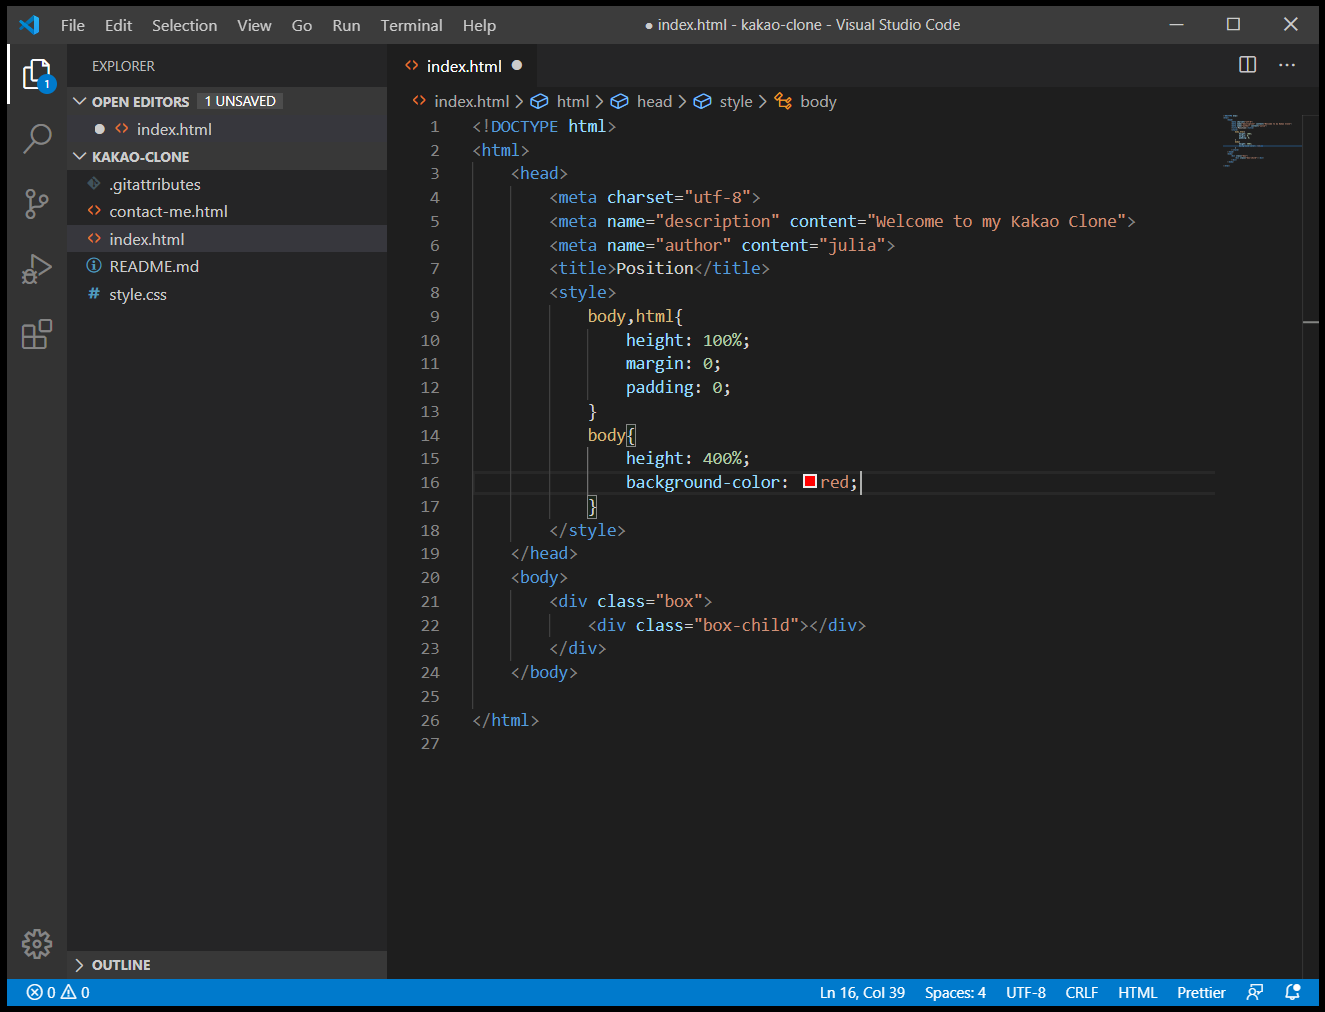Open the View menu
The width and height of the screenshot is (1325, 1012).
point(254,25)
